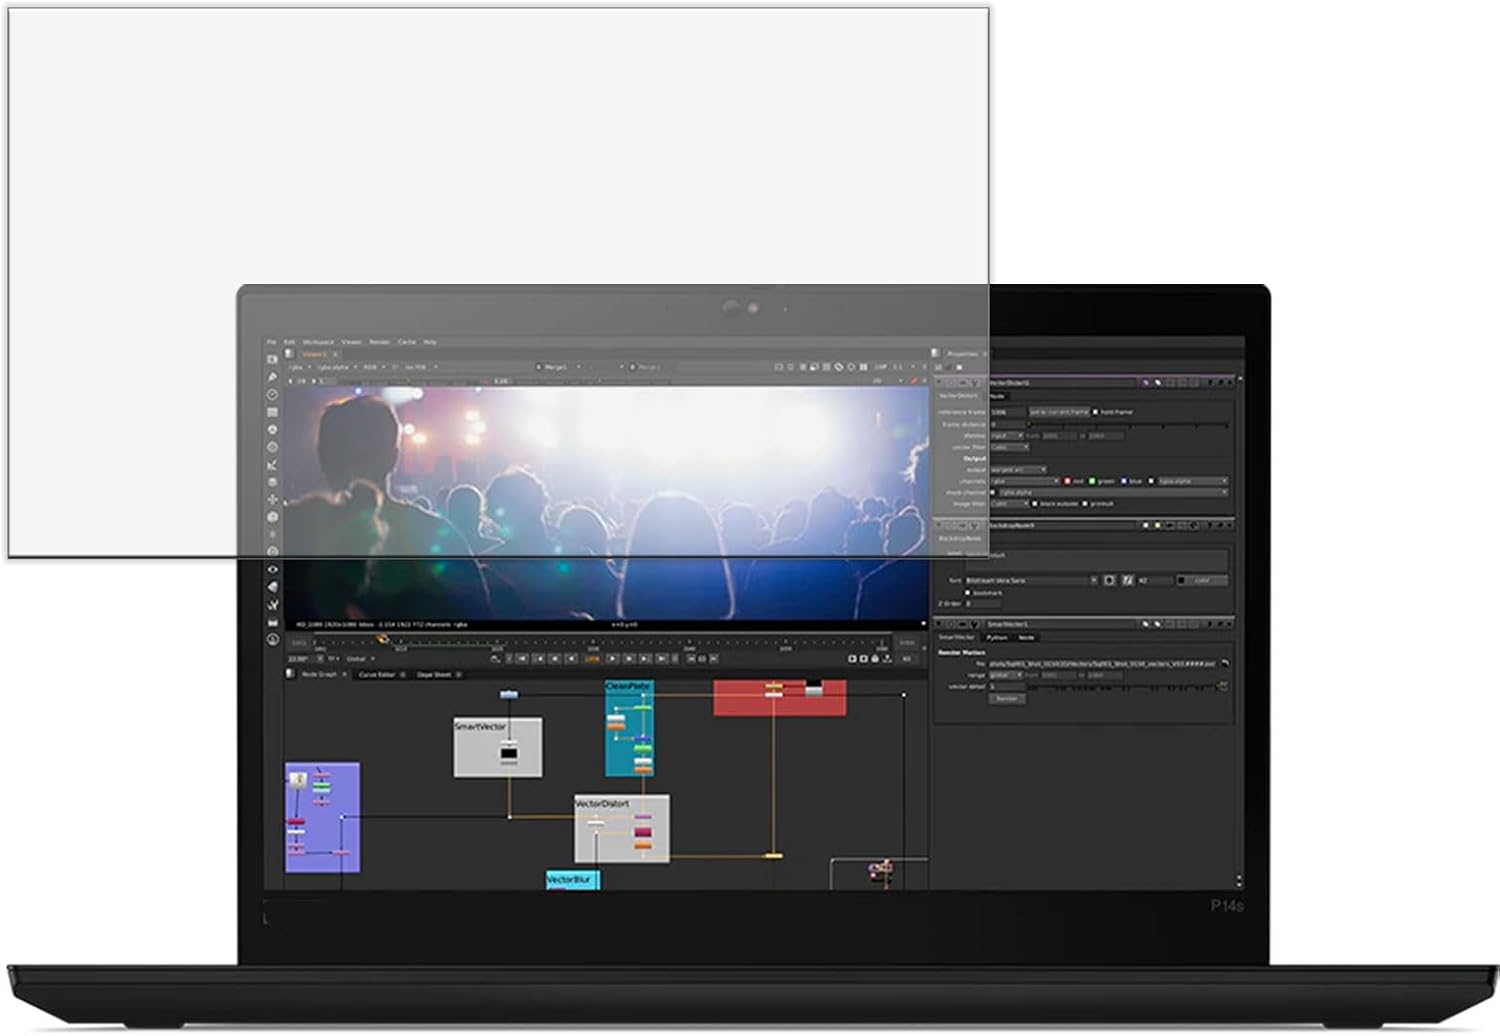Image resolution: width=1500 pixels, height=1036 pixels.
Task: Play the viewer backward
Action: pos(571,658)
